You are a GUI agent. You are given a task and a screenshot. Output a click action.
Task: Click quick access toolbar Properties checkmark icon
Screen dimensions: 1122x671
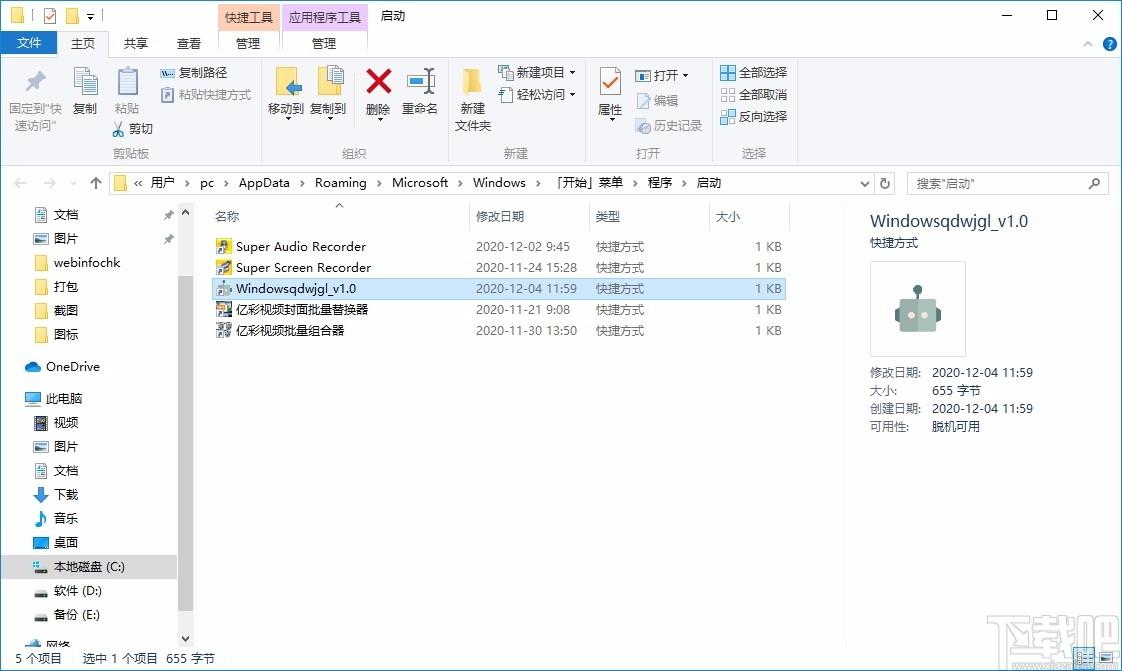coord(49,15)
